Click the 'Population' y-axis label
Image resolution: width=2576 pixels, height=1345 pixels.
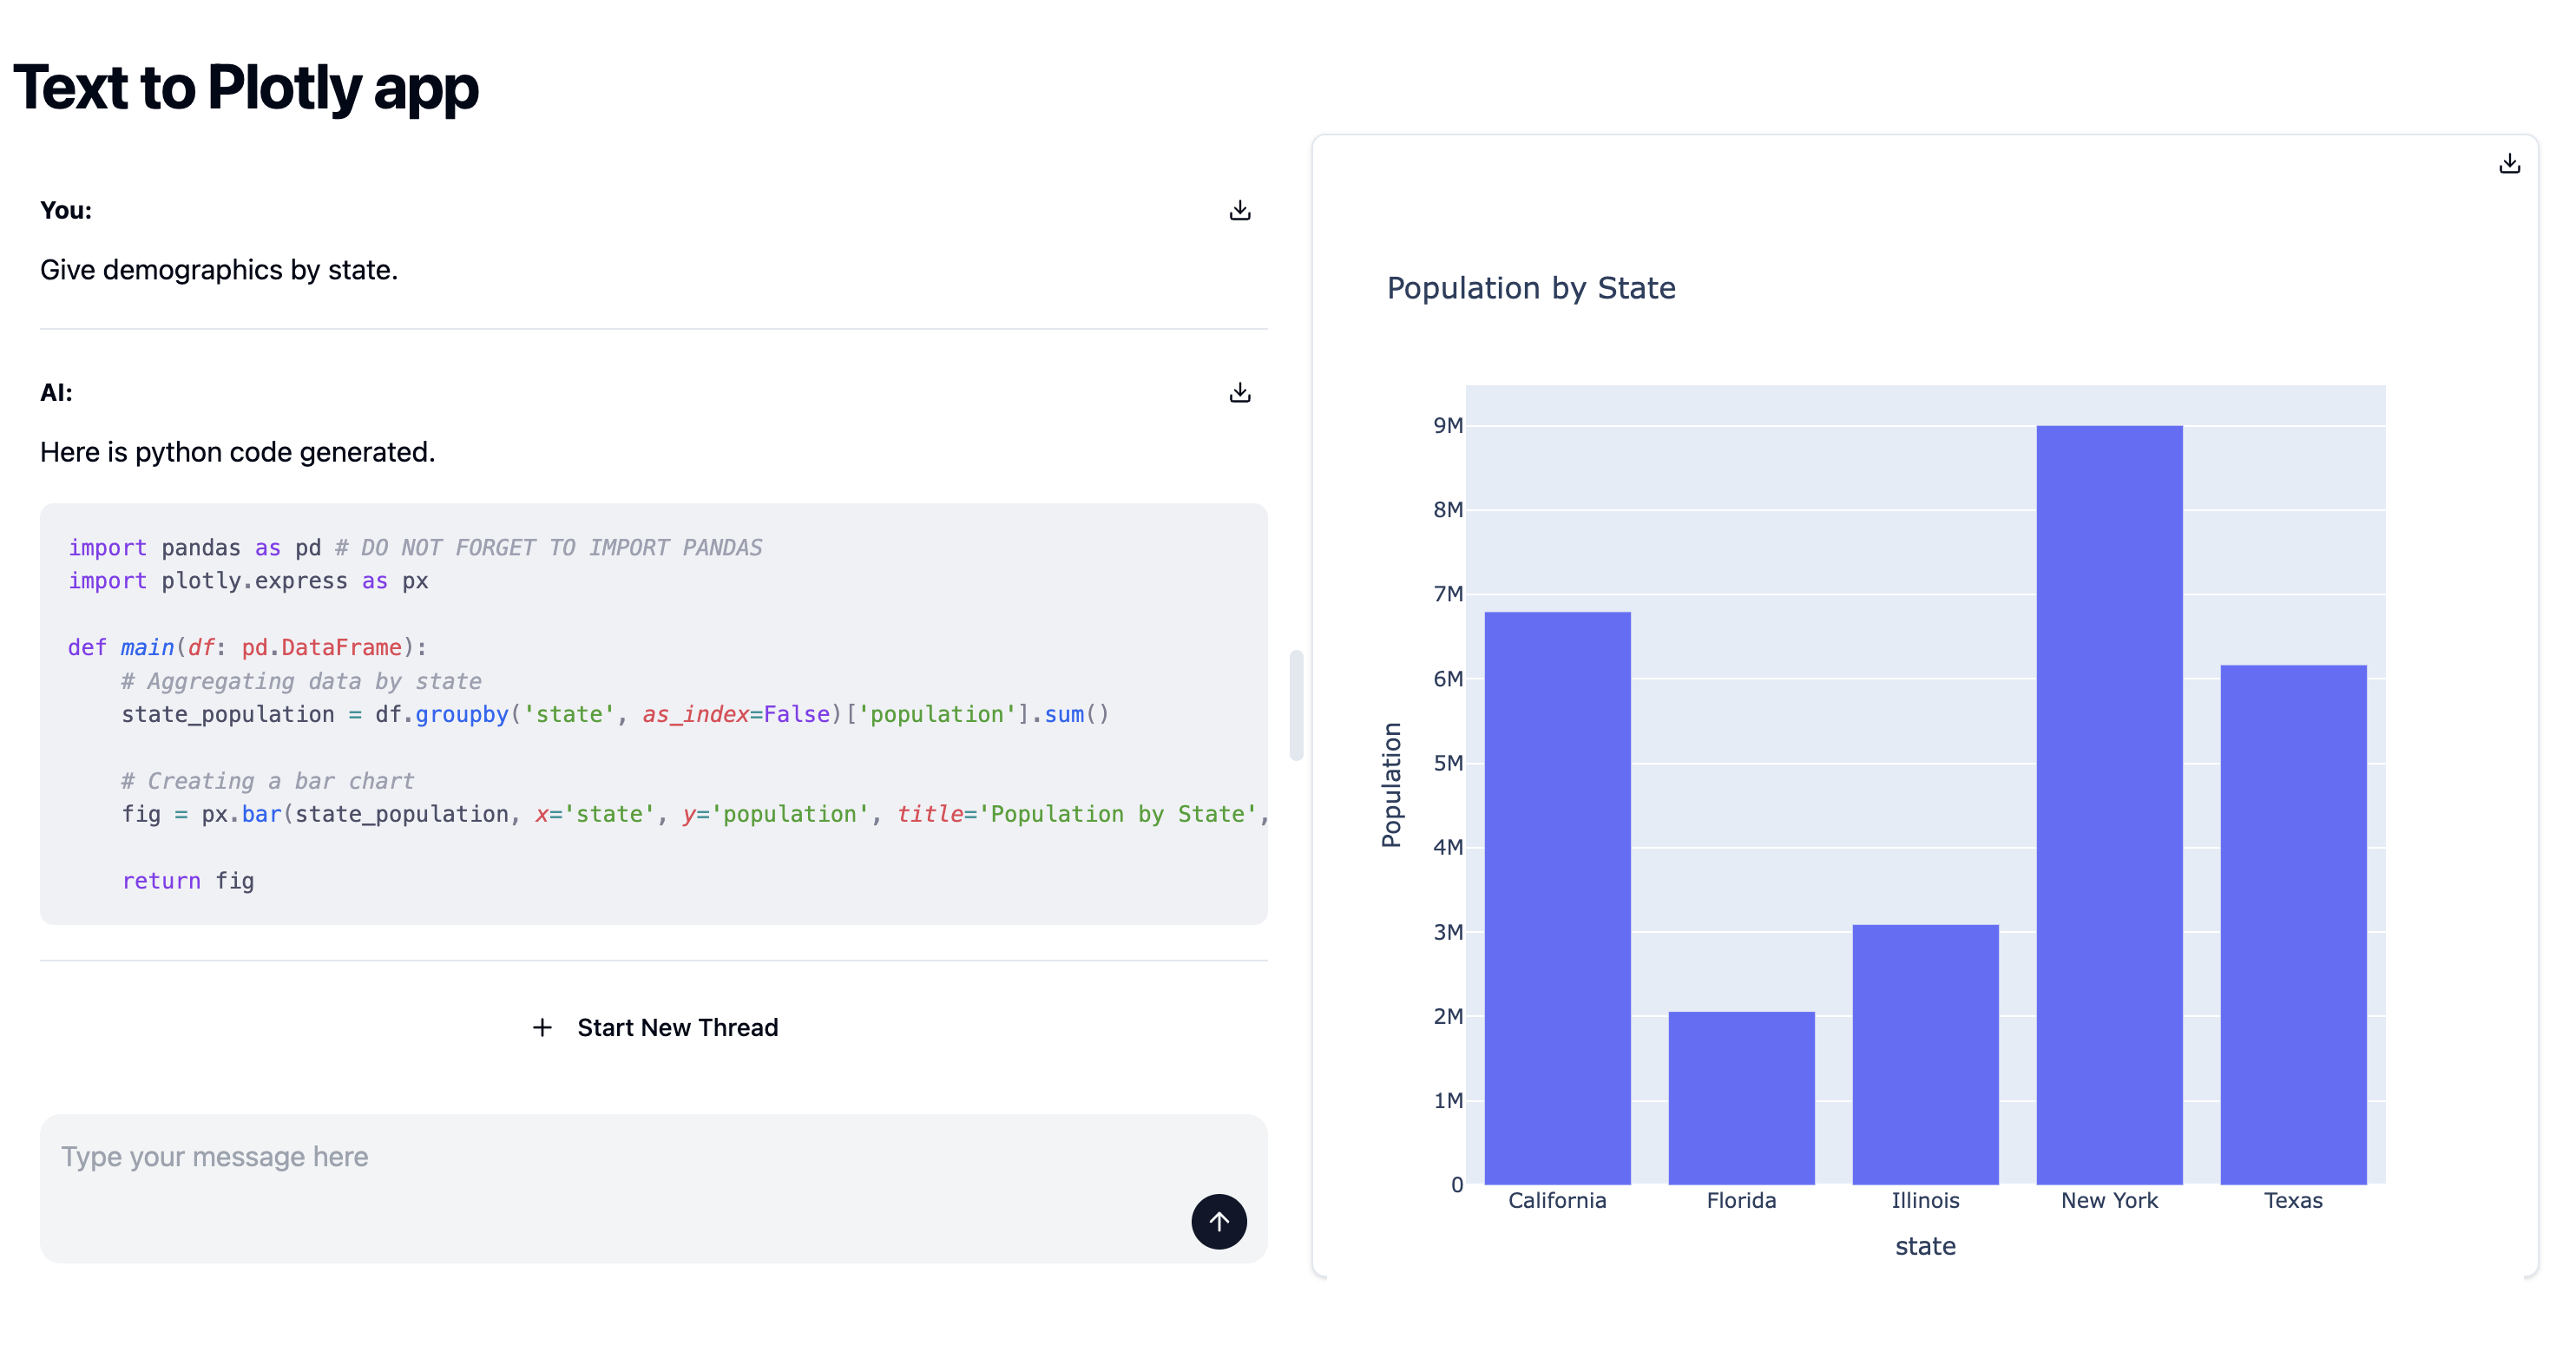tap(1391, 785)
